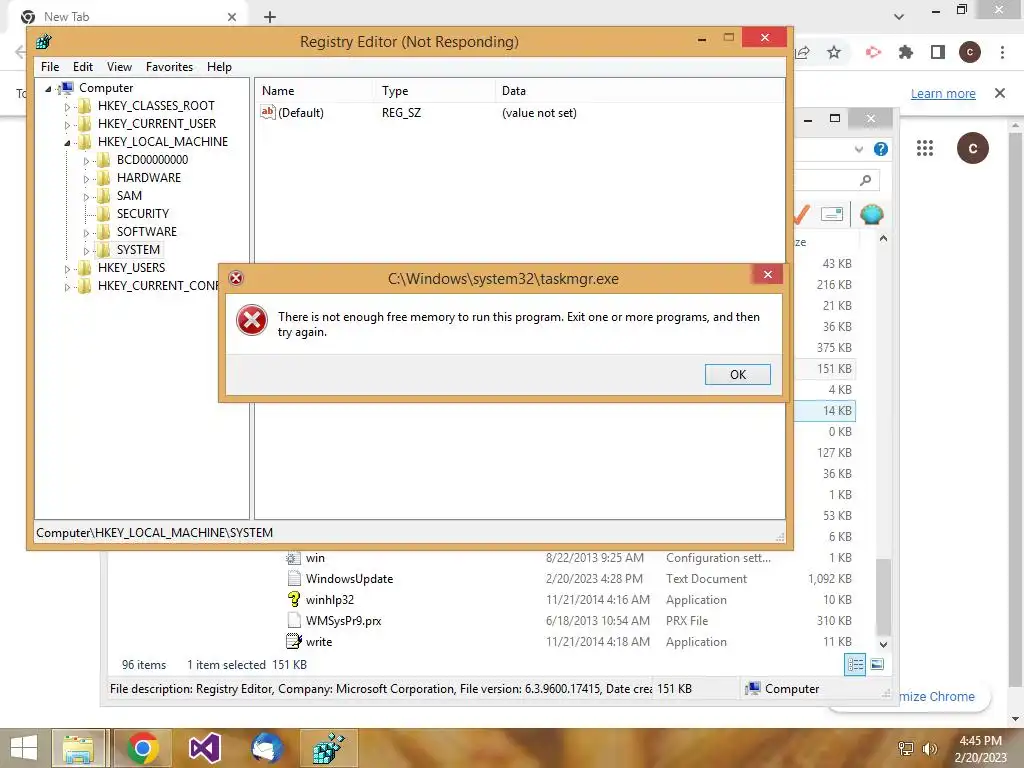Image resolution: width=1024 pixels, height=768 pixels.
Task: Open the Windows Start button
Action: coord(24,748)
